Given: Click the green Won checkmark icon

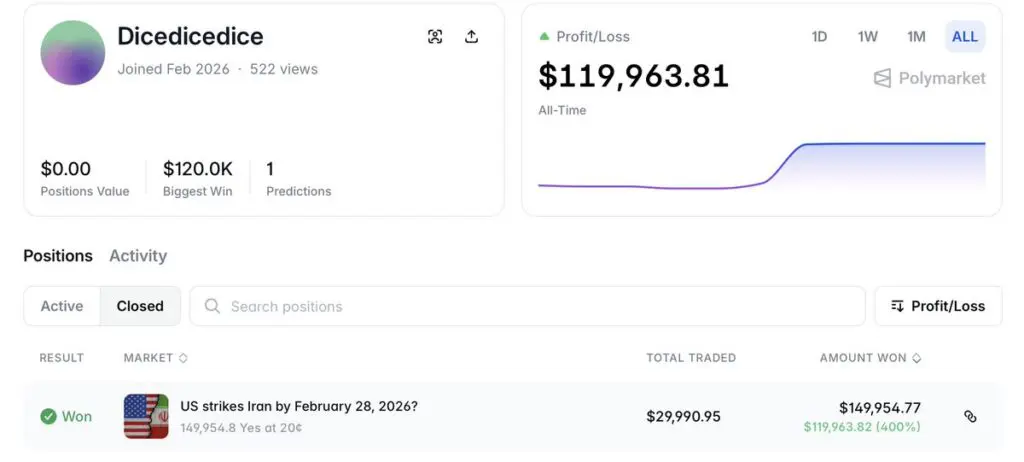Looking at the screenshot, I should 48,416.
